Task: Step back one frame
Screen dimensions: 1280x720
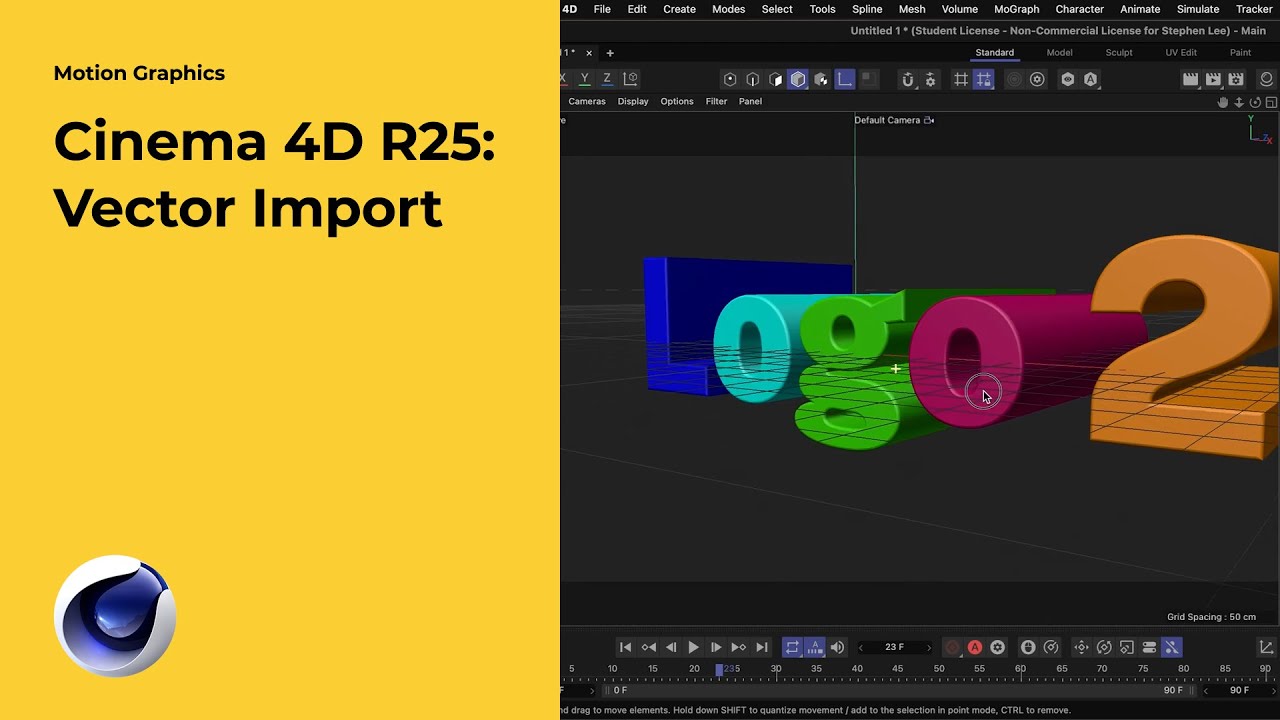Action: (671, 647)
